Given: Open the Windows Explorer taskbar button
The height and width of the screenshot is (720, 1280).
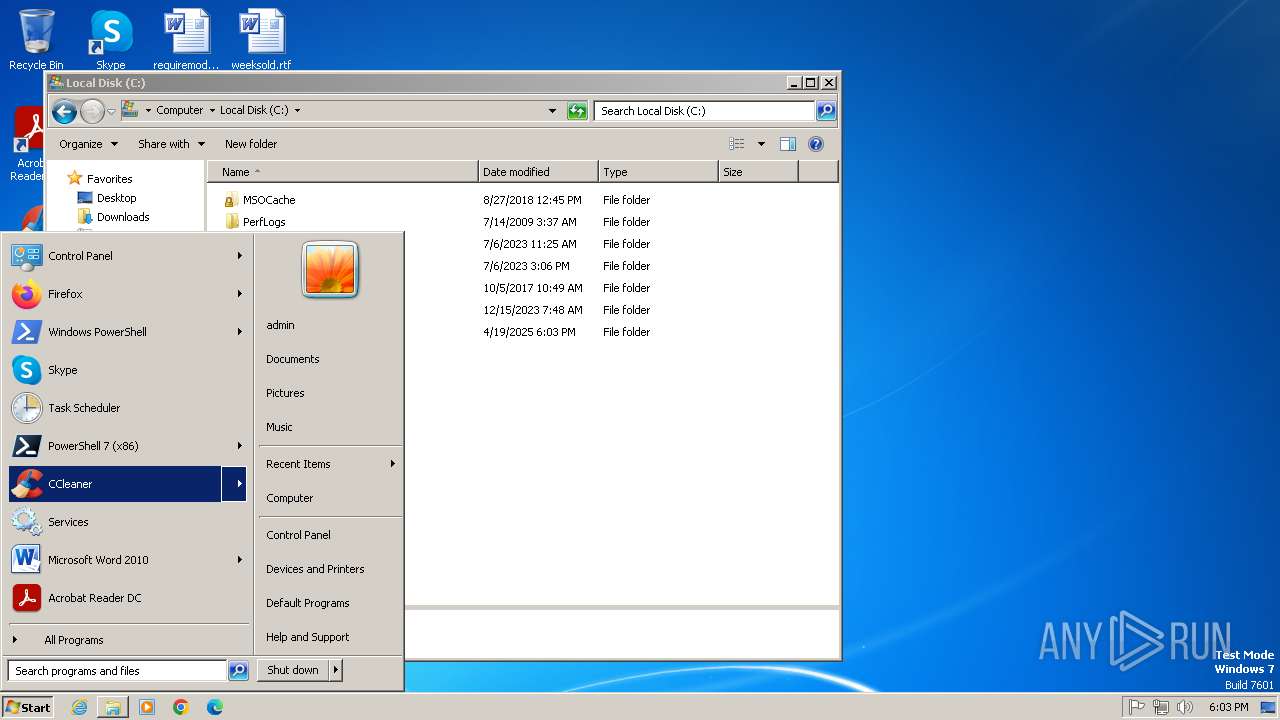Looking at the screenshot, I should click(x=113, y=707).
